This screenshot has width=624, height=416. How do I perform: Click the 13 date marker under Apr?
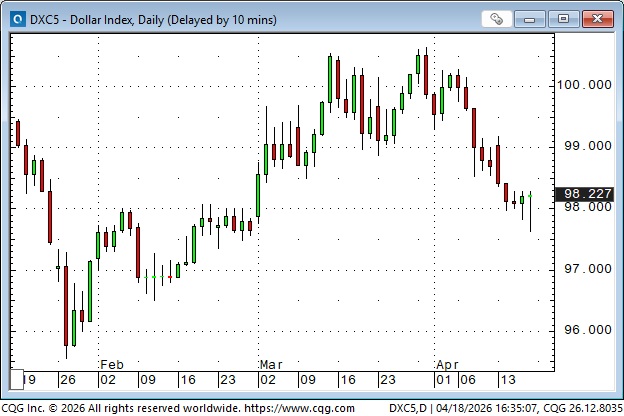510,381
